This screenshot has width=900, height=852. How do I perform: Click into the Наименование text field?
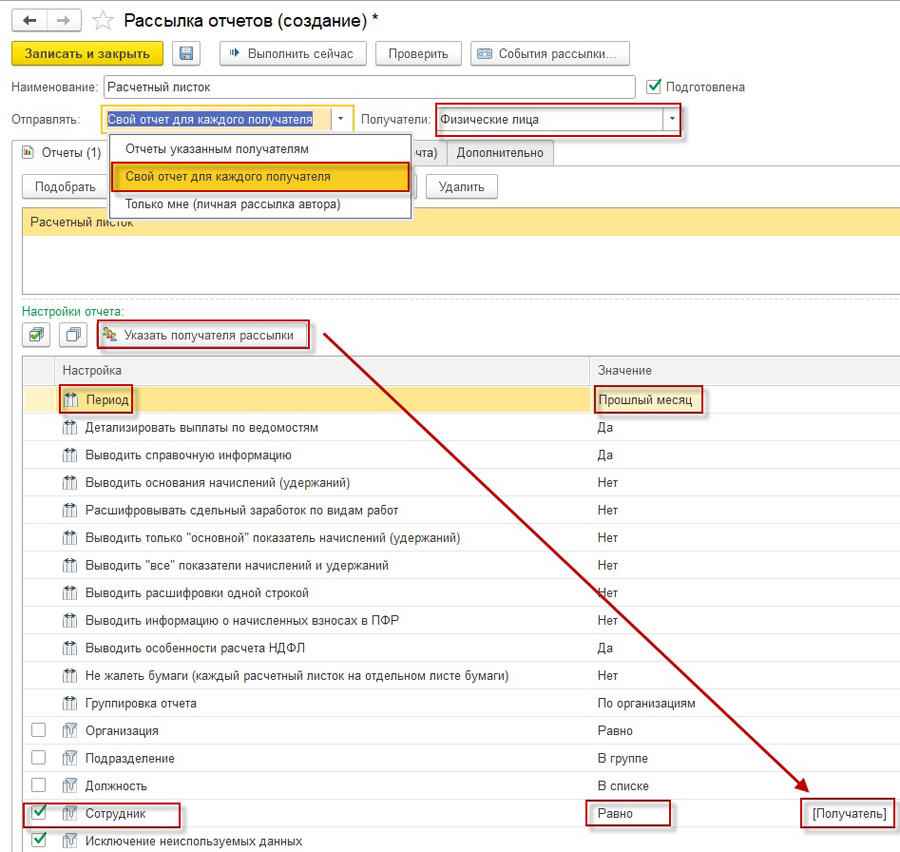click(368, 87)
